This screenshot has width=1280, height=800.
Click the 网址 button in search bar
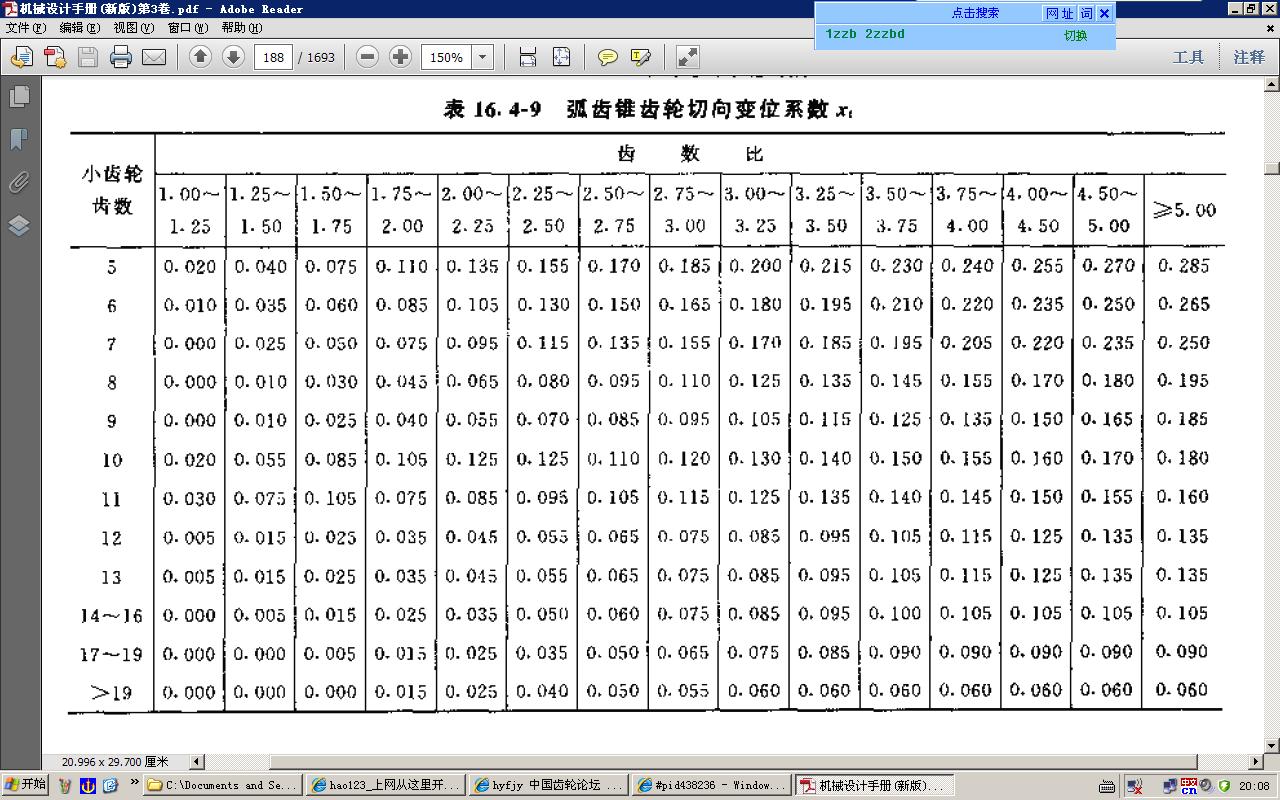[x=1060, y=13]
